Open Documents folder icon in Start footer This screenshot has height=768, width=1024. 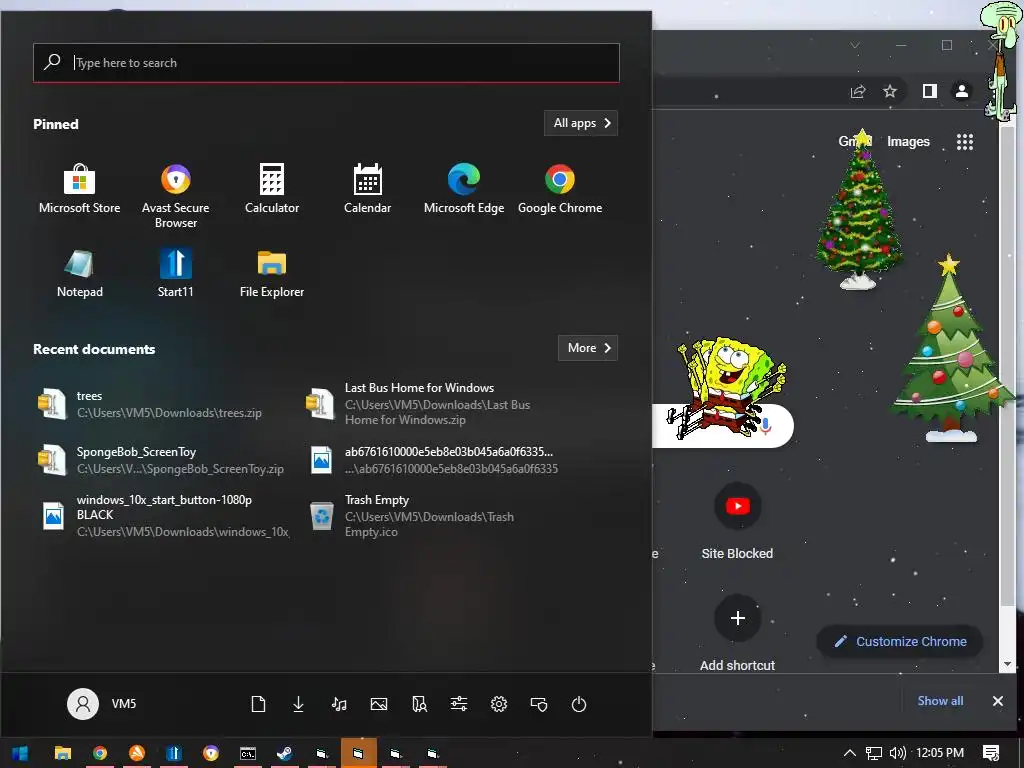(x=258, y=703)
